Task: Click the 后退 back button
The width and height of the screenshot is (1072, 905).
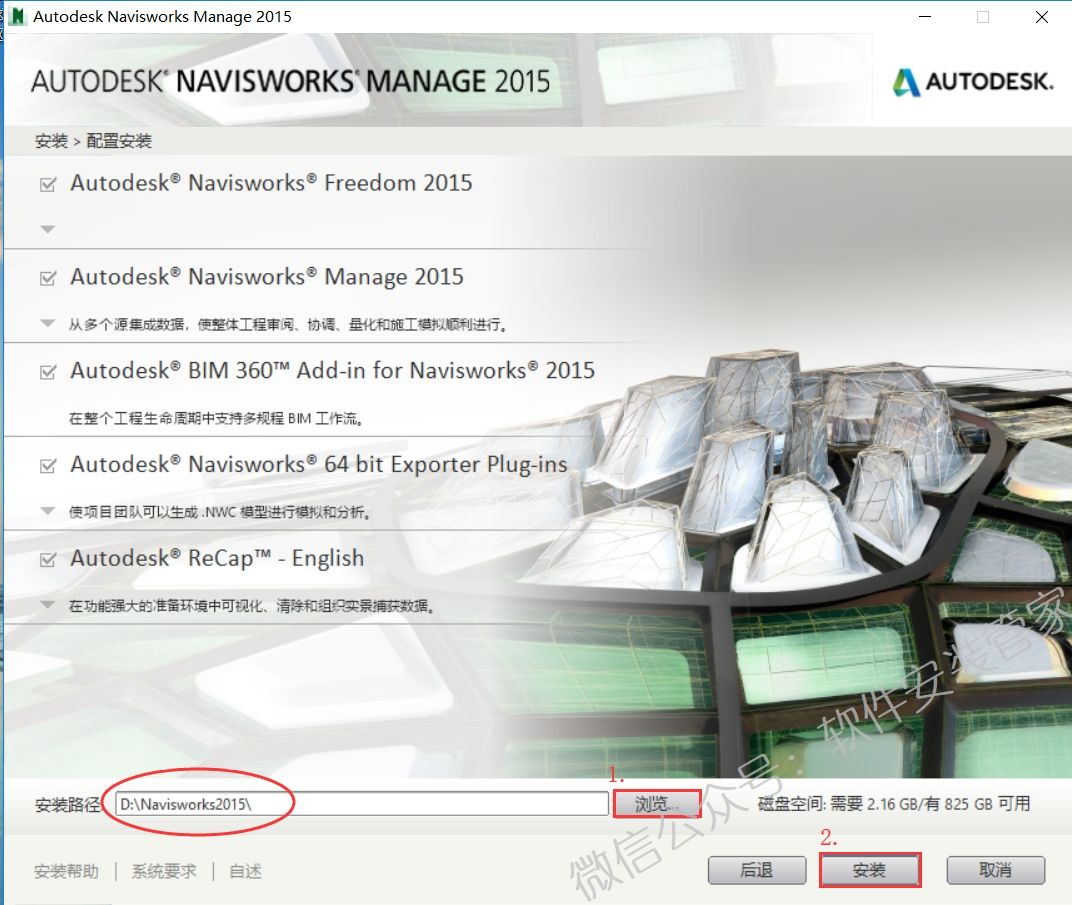Action: (756, 870)
